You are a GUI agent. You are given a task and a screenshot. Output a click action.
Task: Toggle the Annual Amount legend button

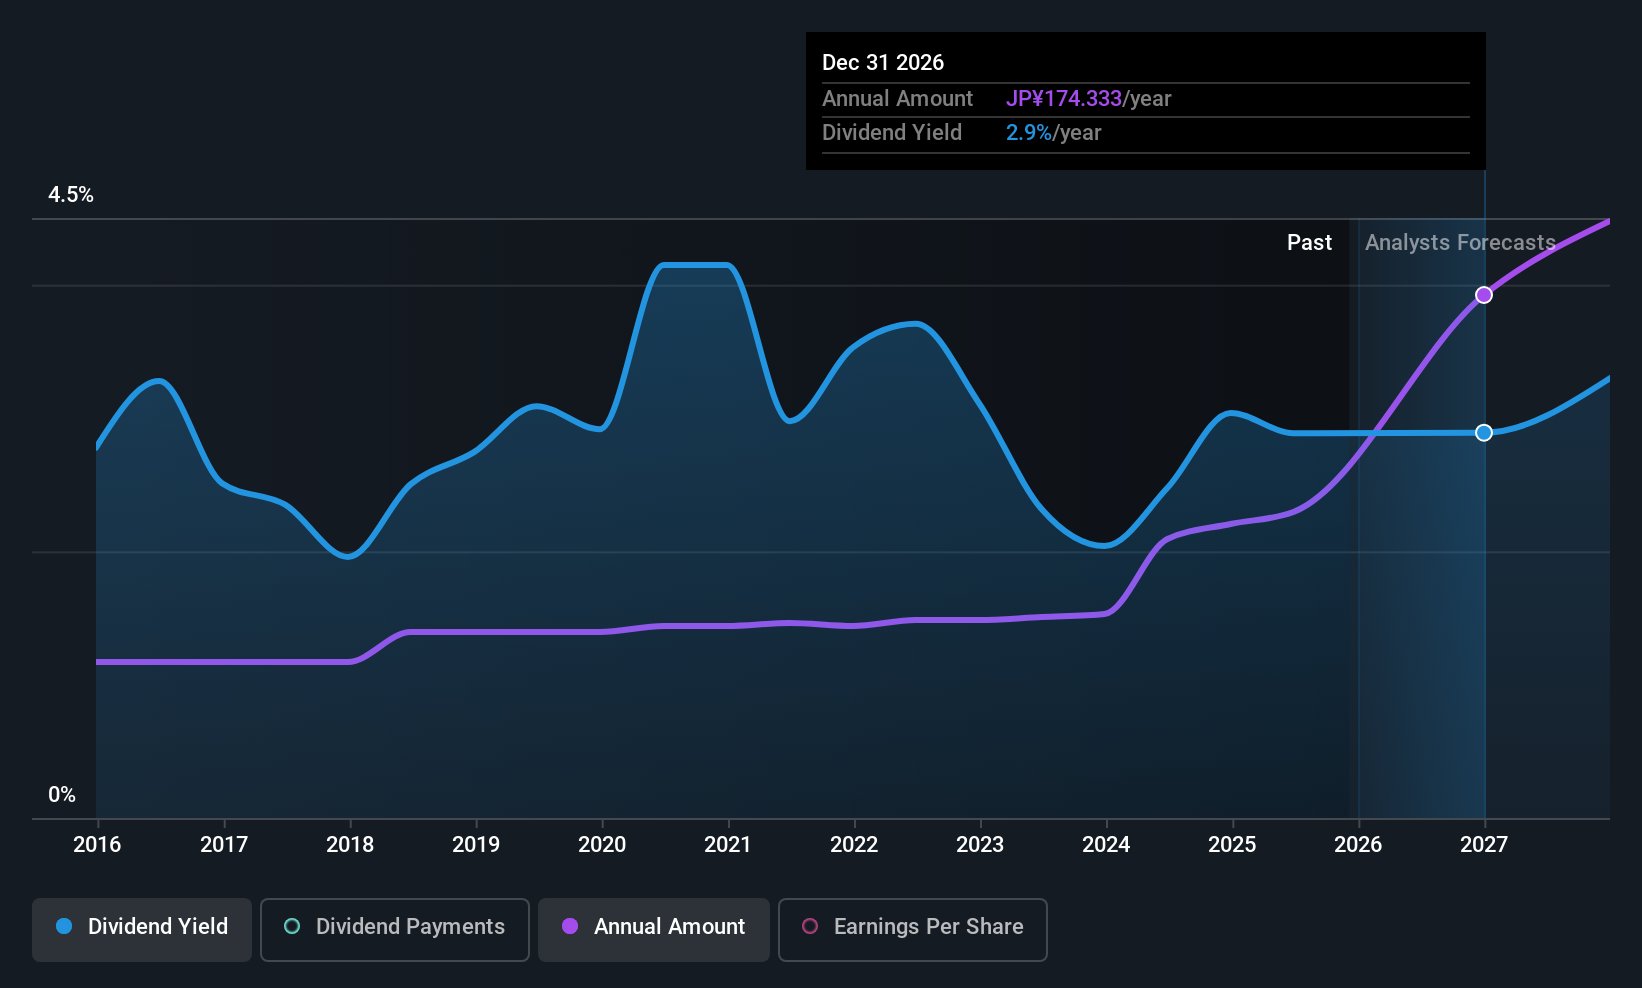click(x=653, y=929)
